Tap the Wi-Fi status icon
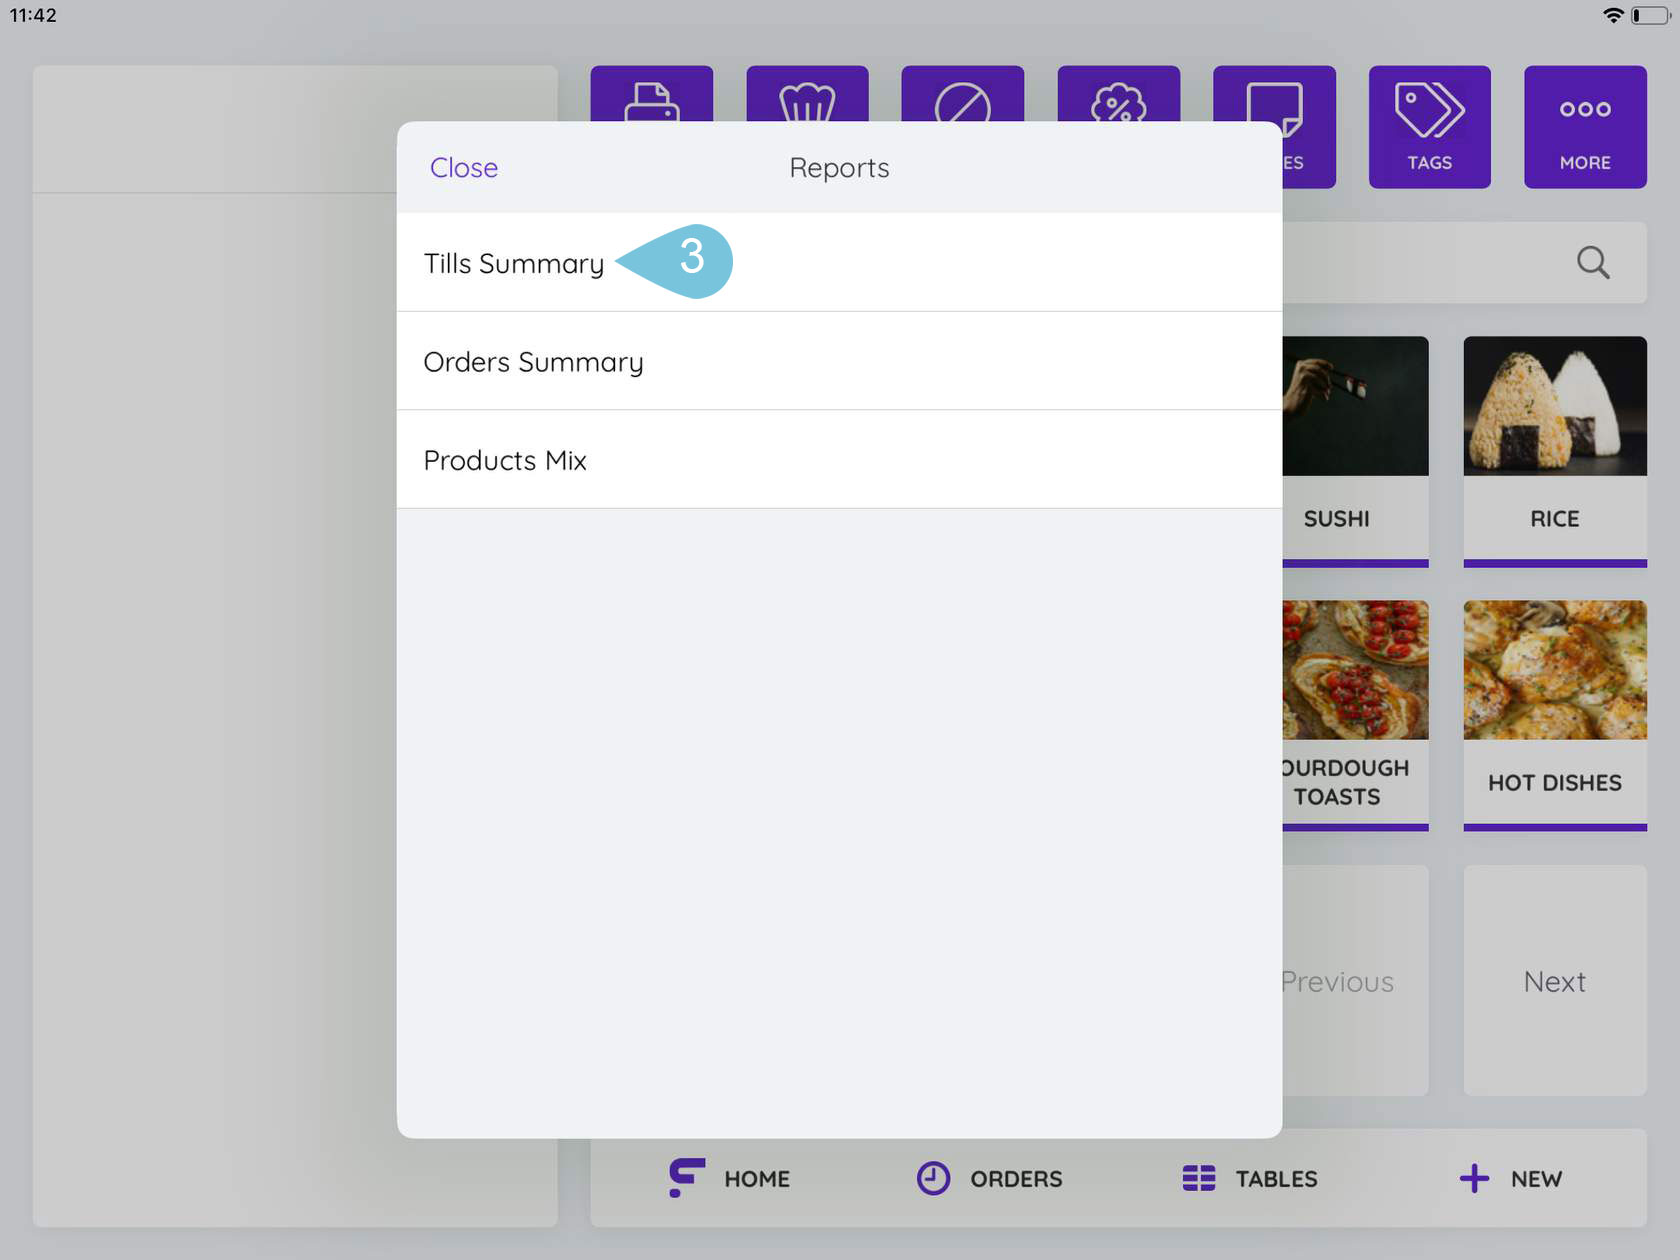The height and width of the screenshot is (1260, 1680). pos(1612,15)
